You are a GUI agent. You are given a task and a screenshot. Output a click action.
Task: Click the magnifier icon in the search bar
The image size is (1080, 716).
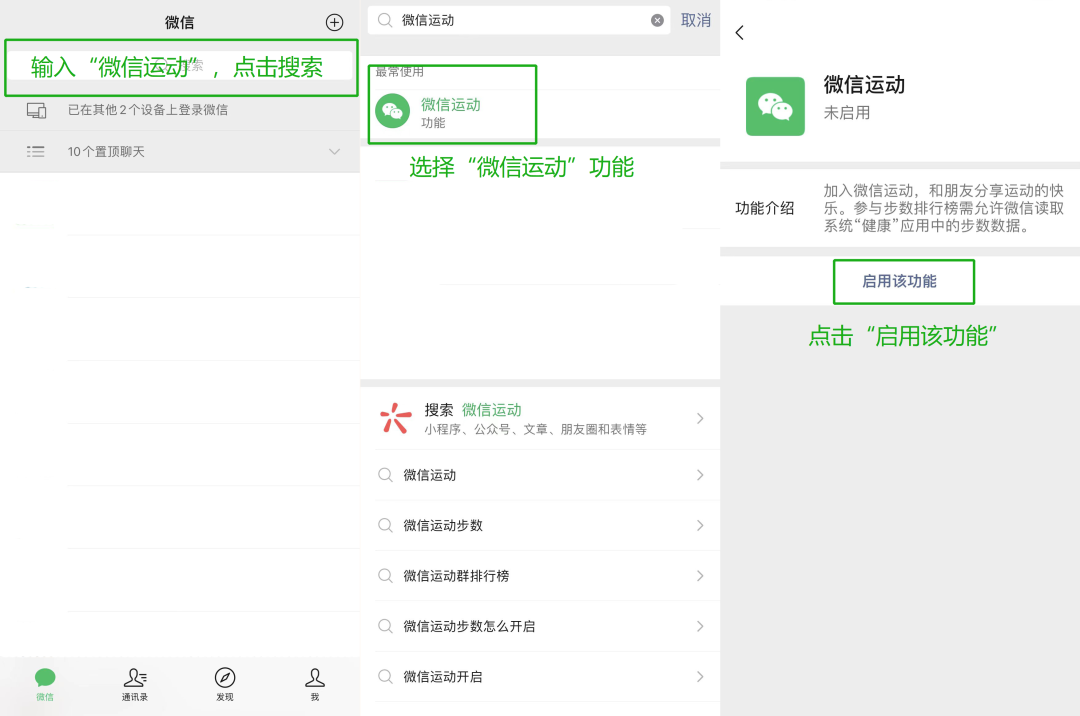[x=385, y=21]
